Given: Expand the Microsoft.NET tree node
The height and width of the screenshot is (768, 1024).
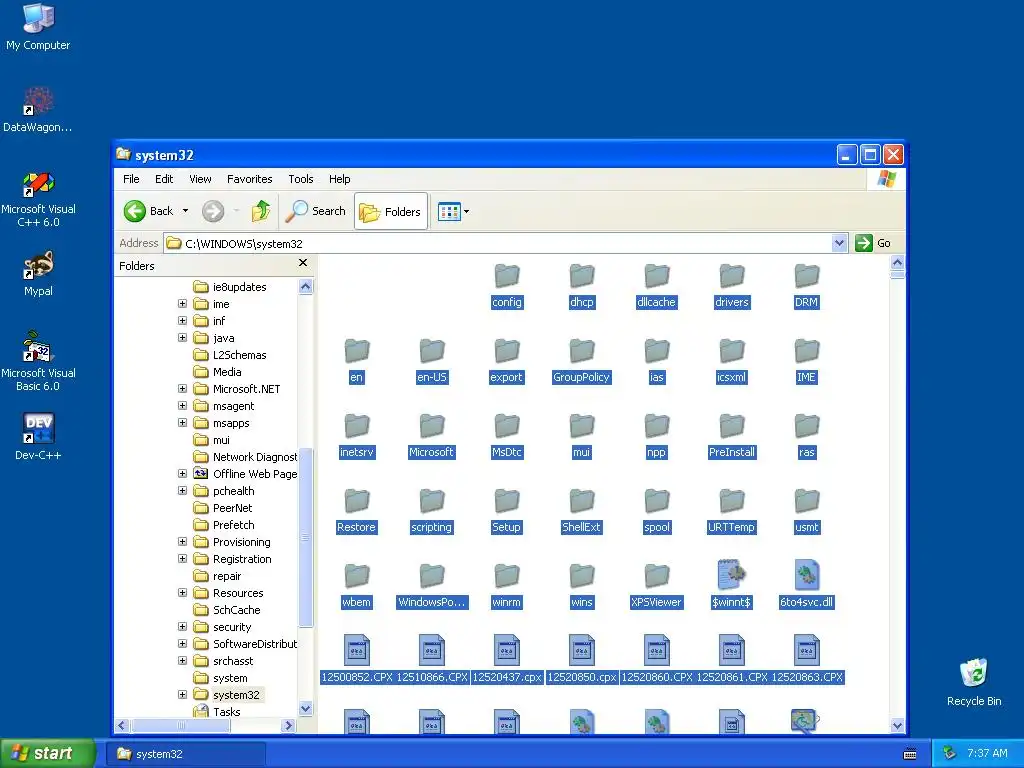Looking at the screenshot, I should coord(182,389).
